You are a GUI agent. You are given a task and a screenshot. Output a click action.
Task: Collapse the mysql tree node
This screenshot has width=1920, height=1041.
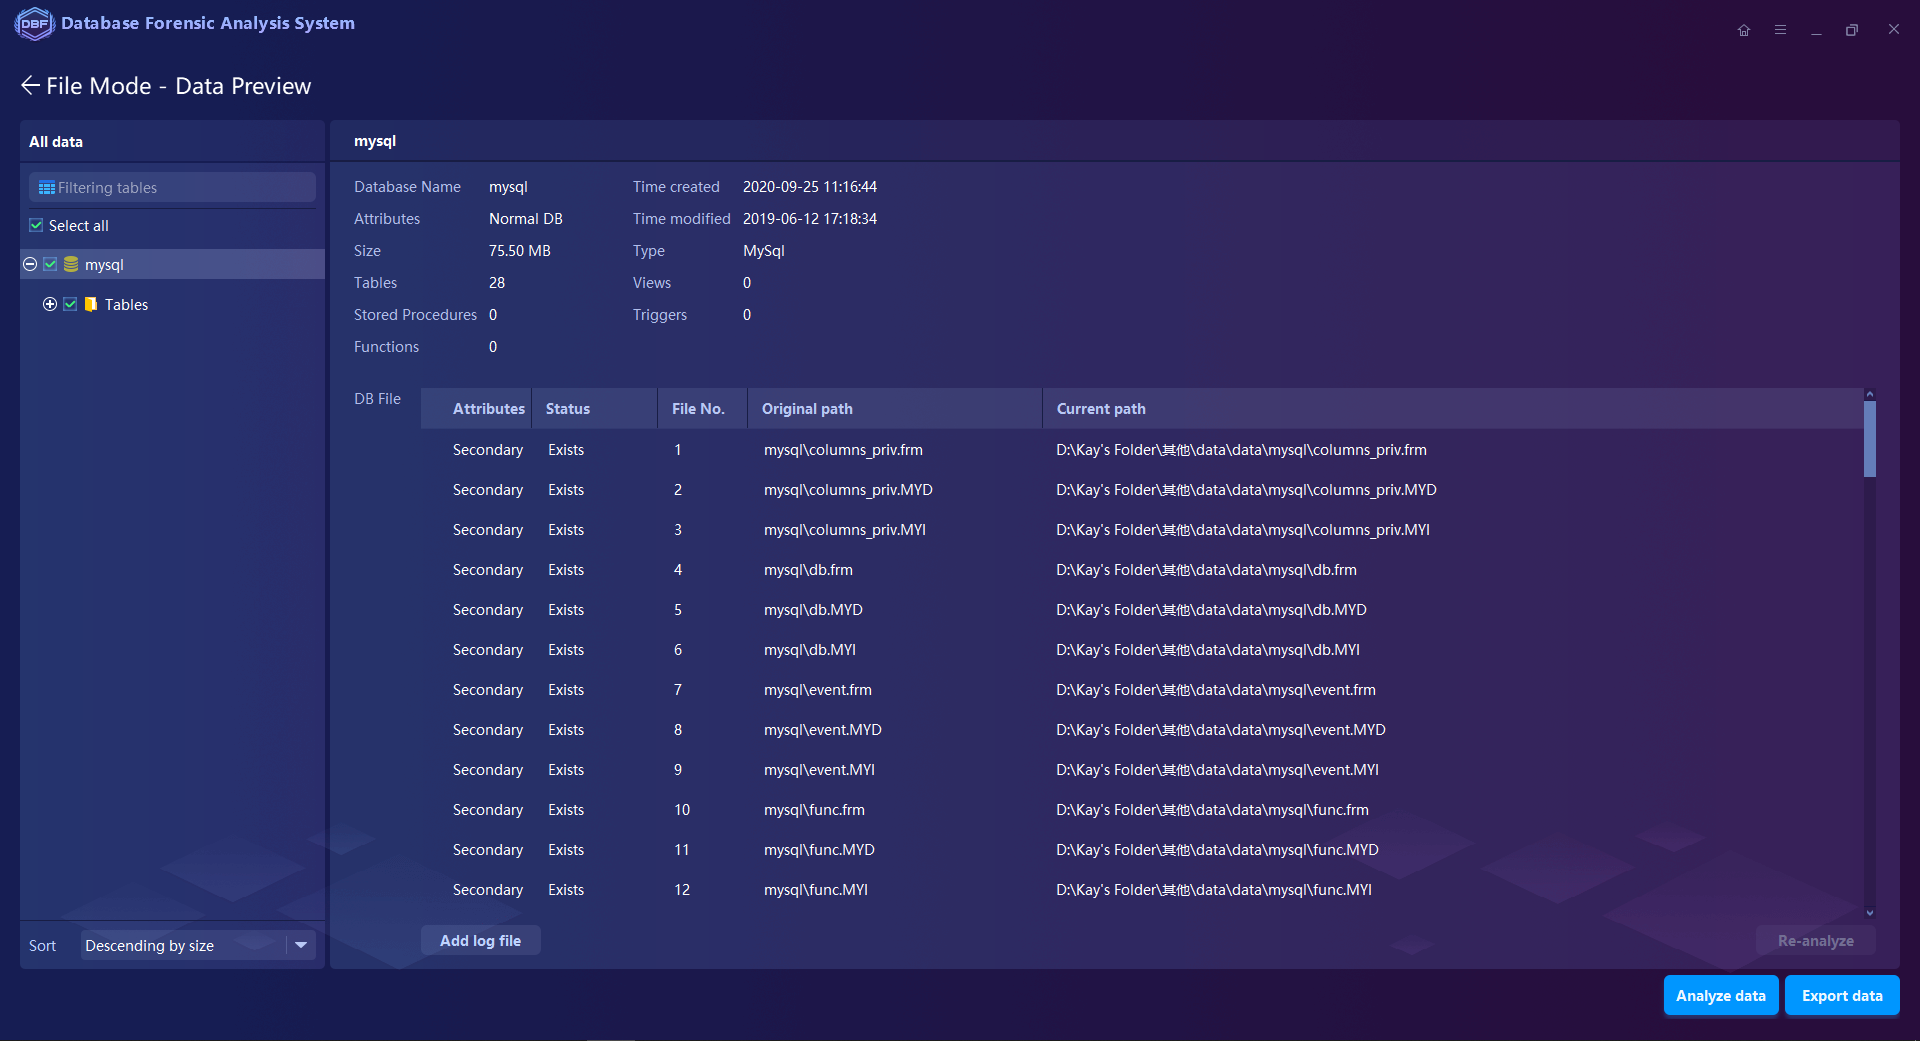[30, 265]
